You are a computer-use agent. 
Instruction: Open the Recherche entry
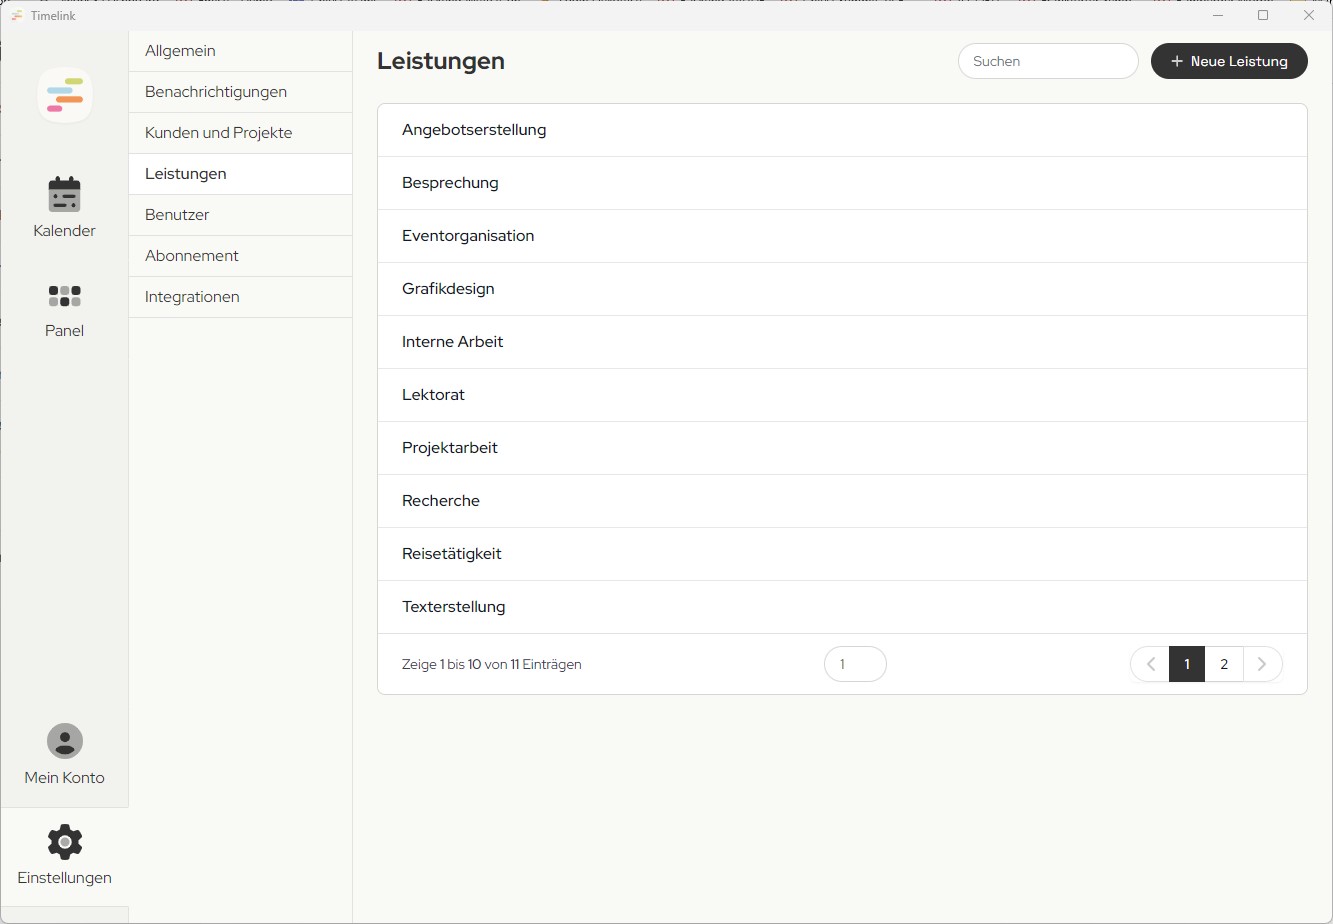click(842, 501)
